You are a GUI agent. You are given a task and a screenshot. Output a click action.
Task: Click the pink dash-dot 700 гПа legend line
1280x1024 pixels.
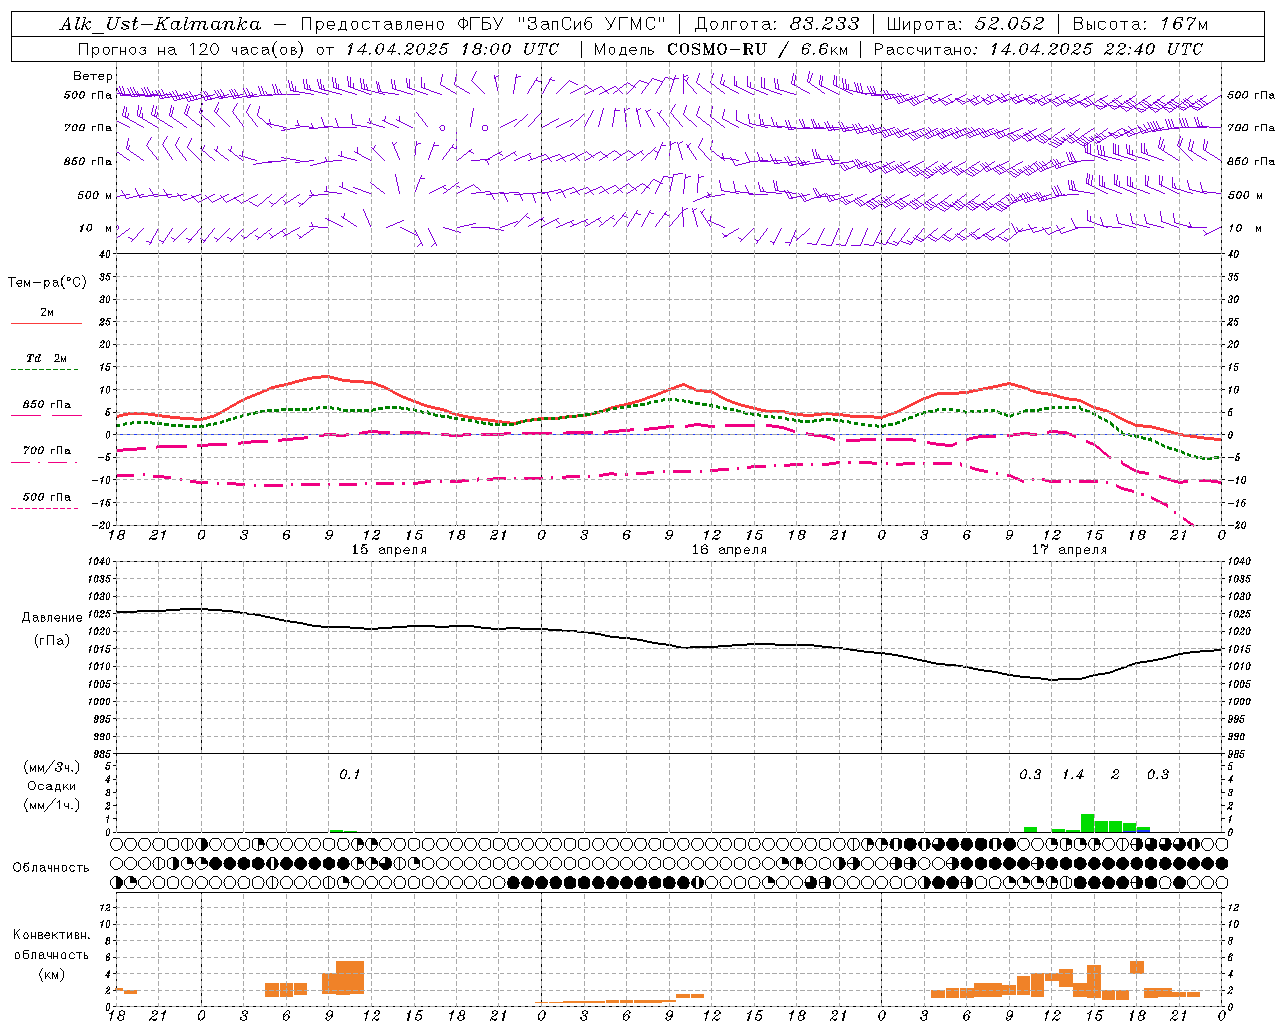[44, 463]
